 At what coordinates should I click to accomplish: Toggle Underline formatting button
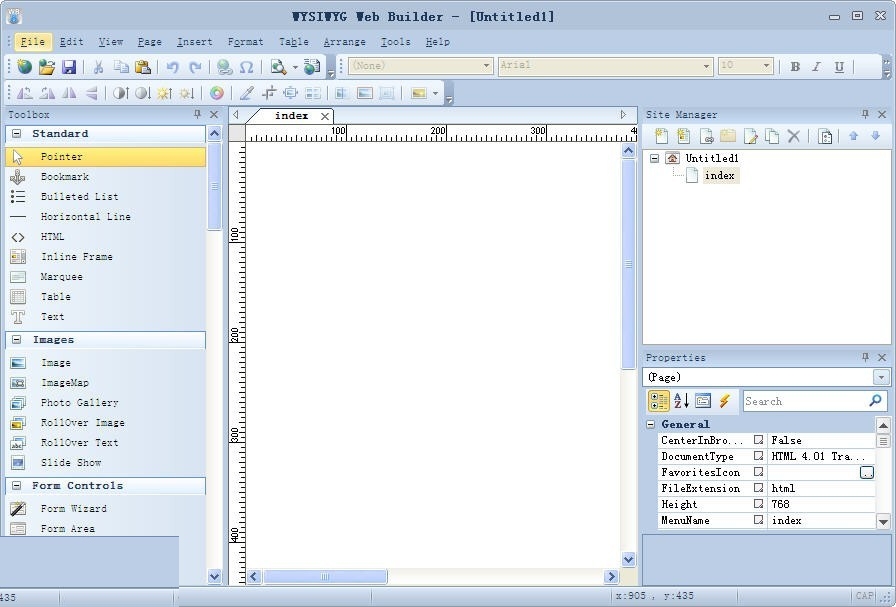pos(839,66)
